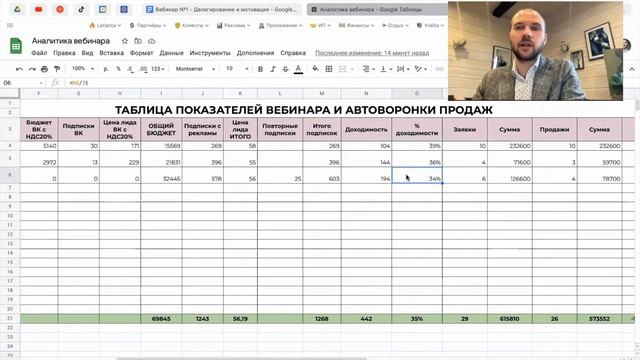Switch to the Вебинар №1 browser tab
Viewport: 640px width, 360px height.
coord(222,9)
